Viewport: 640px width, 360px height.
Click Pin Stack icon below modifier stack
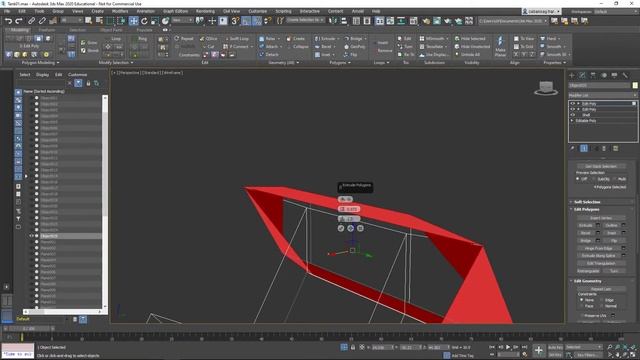pyautogui.click(x=572, y=149)
